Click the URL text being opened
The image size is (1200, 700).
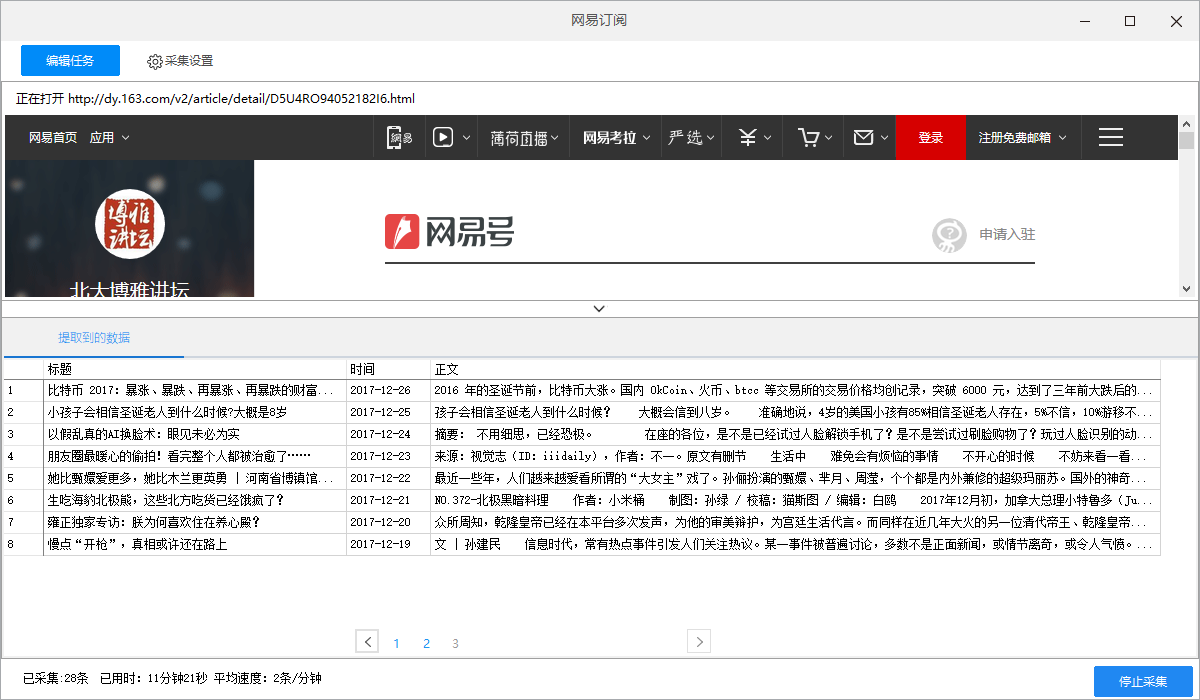241,99
